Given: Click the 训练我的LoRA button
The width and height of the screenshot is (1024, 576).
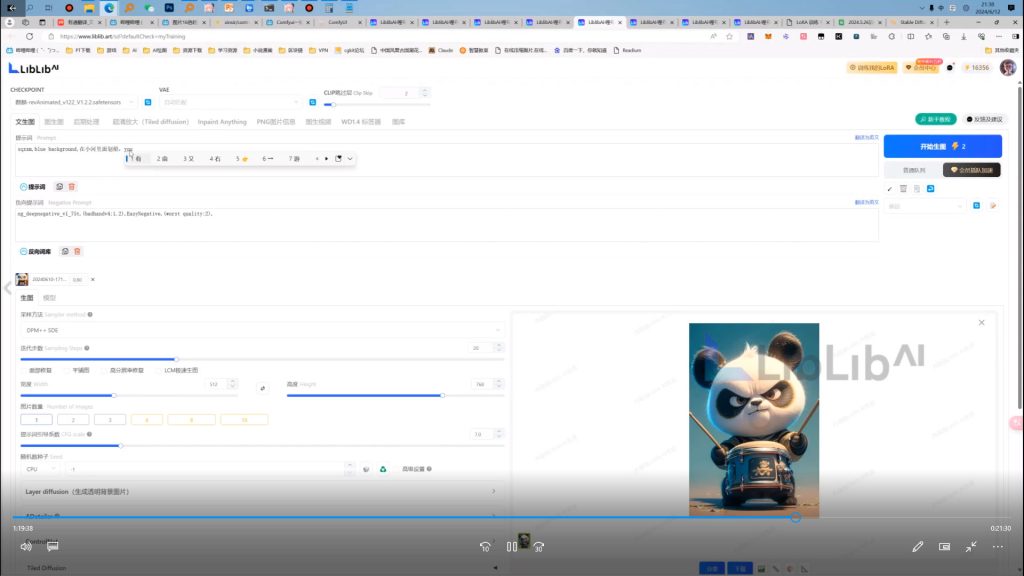Looking at the screenshot, I should [x=871, y=68].
